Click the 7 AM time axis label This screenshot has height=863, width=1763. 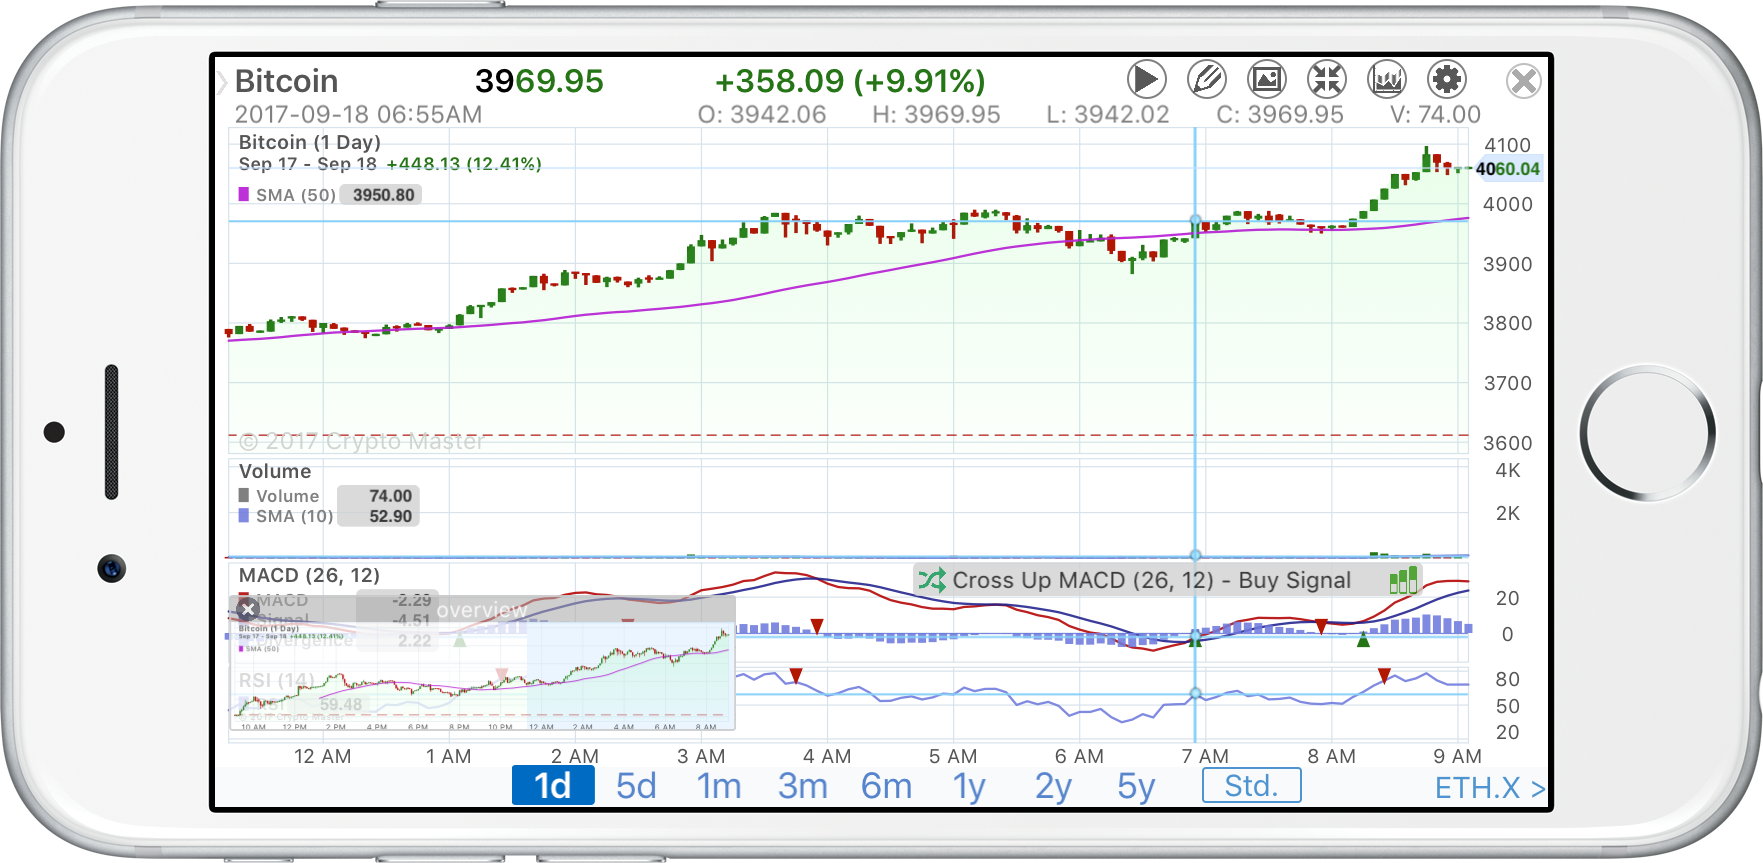click(x=1205, y=756)
